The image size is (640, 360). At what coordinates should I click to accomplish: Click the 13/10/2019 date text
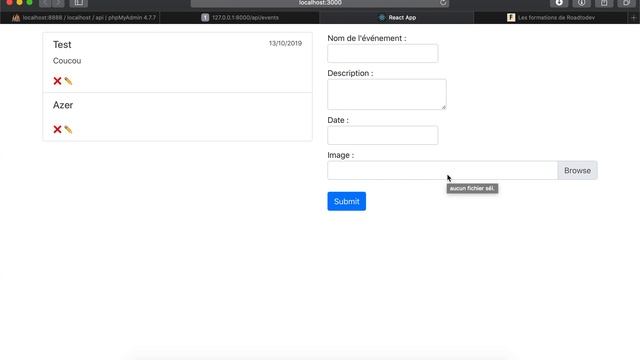(x=285, y=43)
